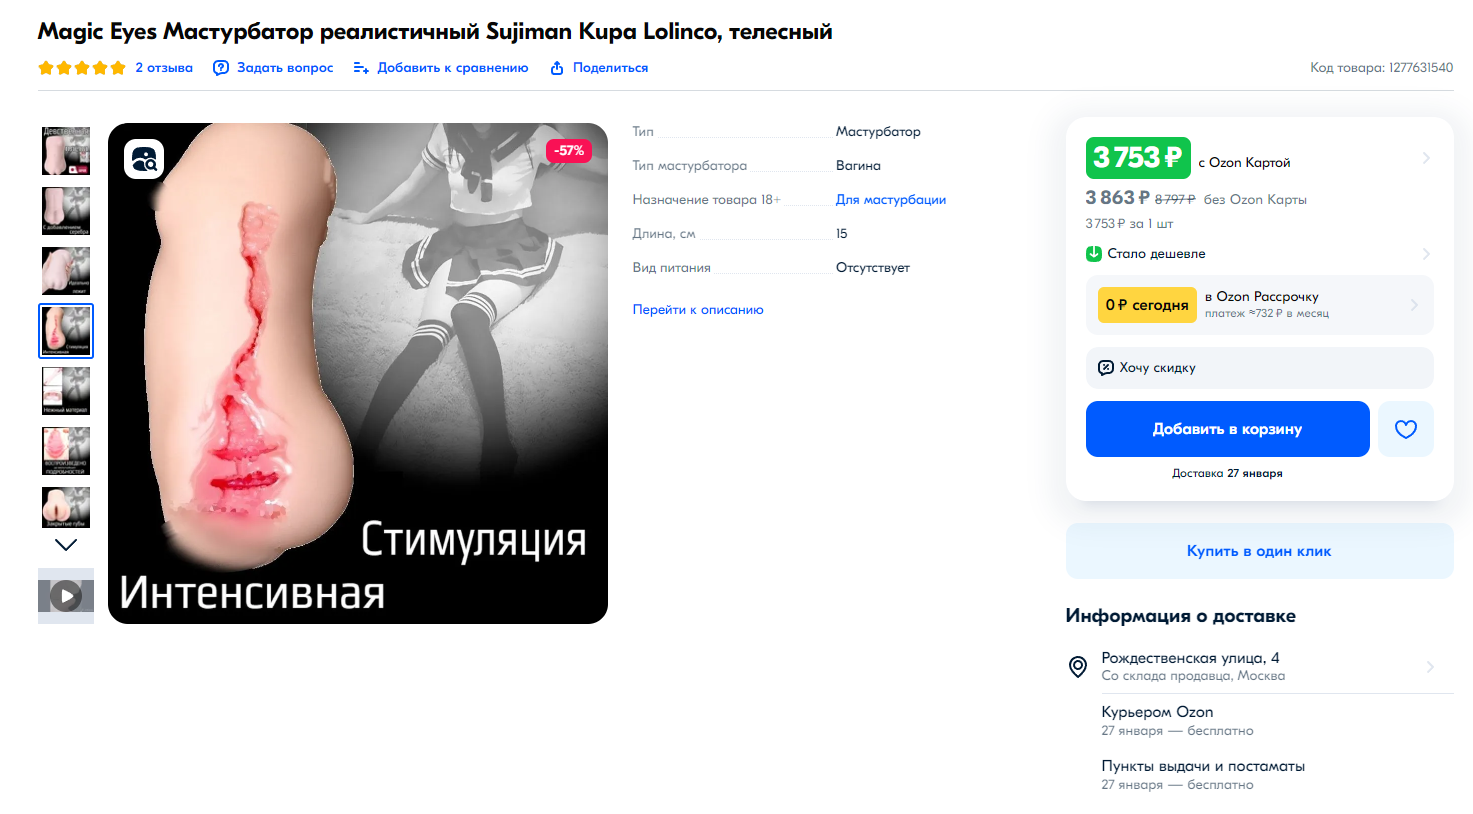Expand more thumbnails with down chevron
Image resolution: width=1473 pixels, height=814 pixels.
tap(66, 545)
